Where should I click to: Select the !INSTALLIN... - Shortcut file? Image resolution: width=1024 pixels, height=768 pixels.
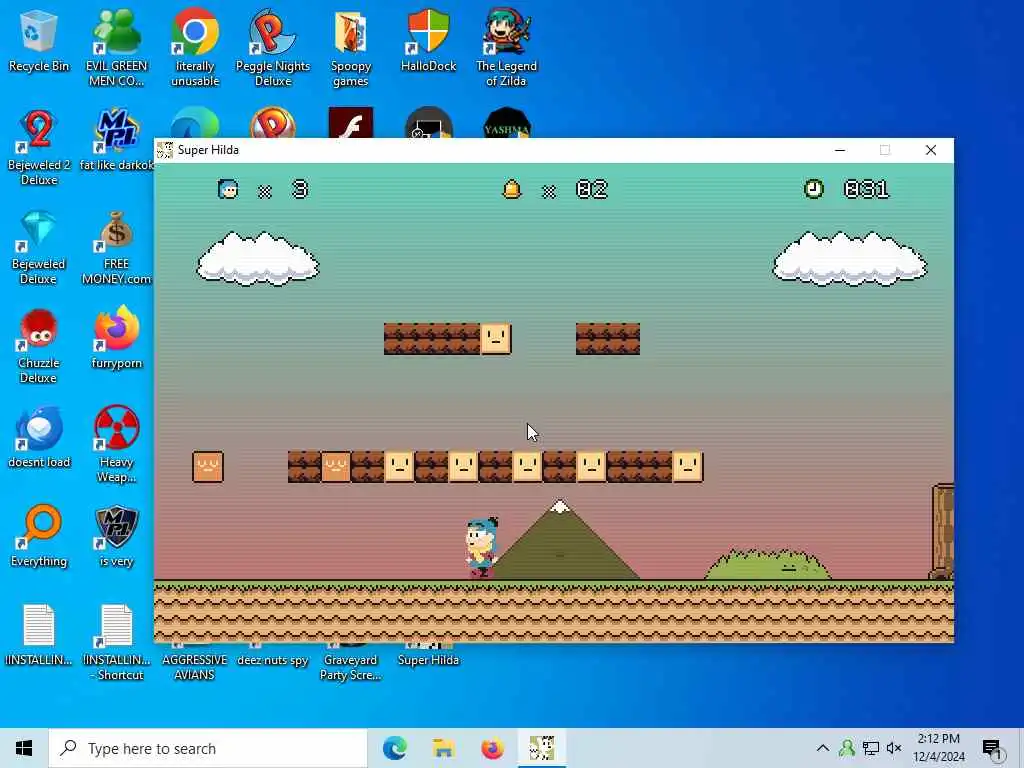(x=116, y=642)
